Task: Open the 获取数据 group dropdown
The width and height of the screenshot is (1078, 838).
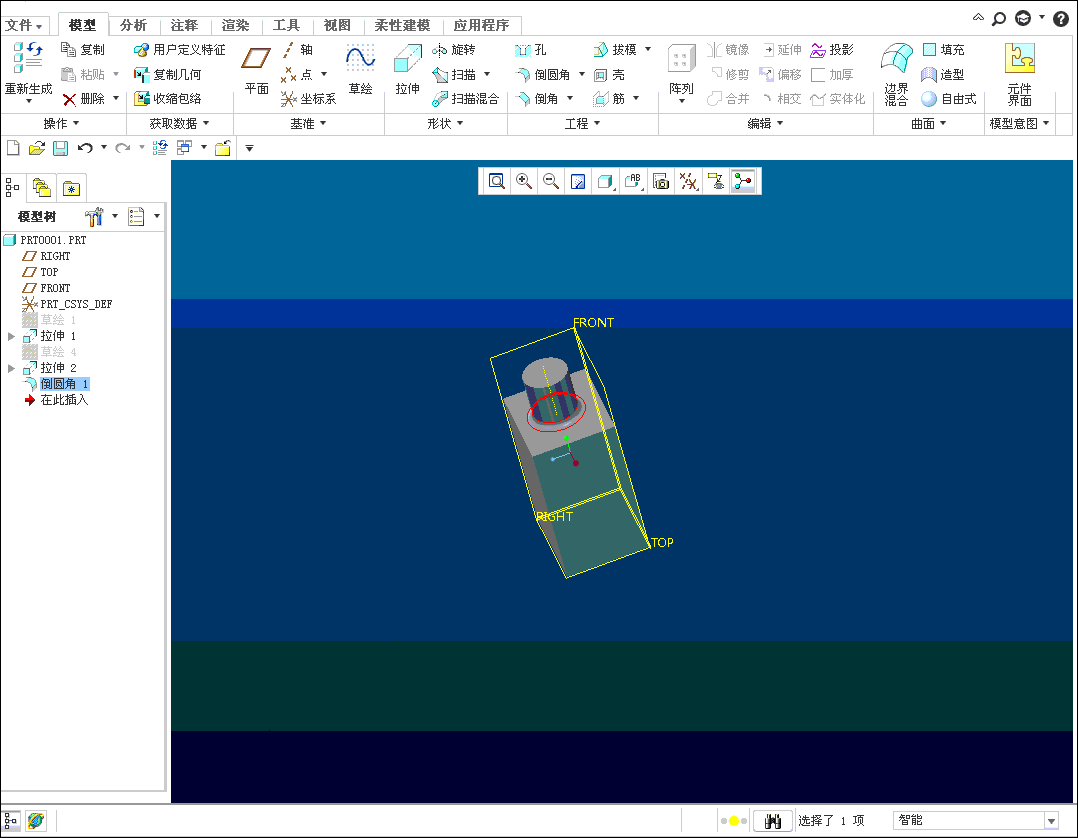Action: (179, 124)
